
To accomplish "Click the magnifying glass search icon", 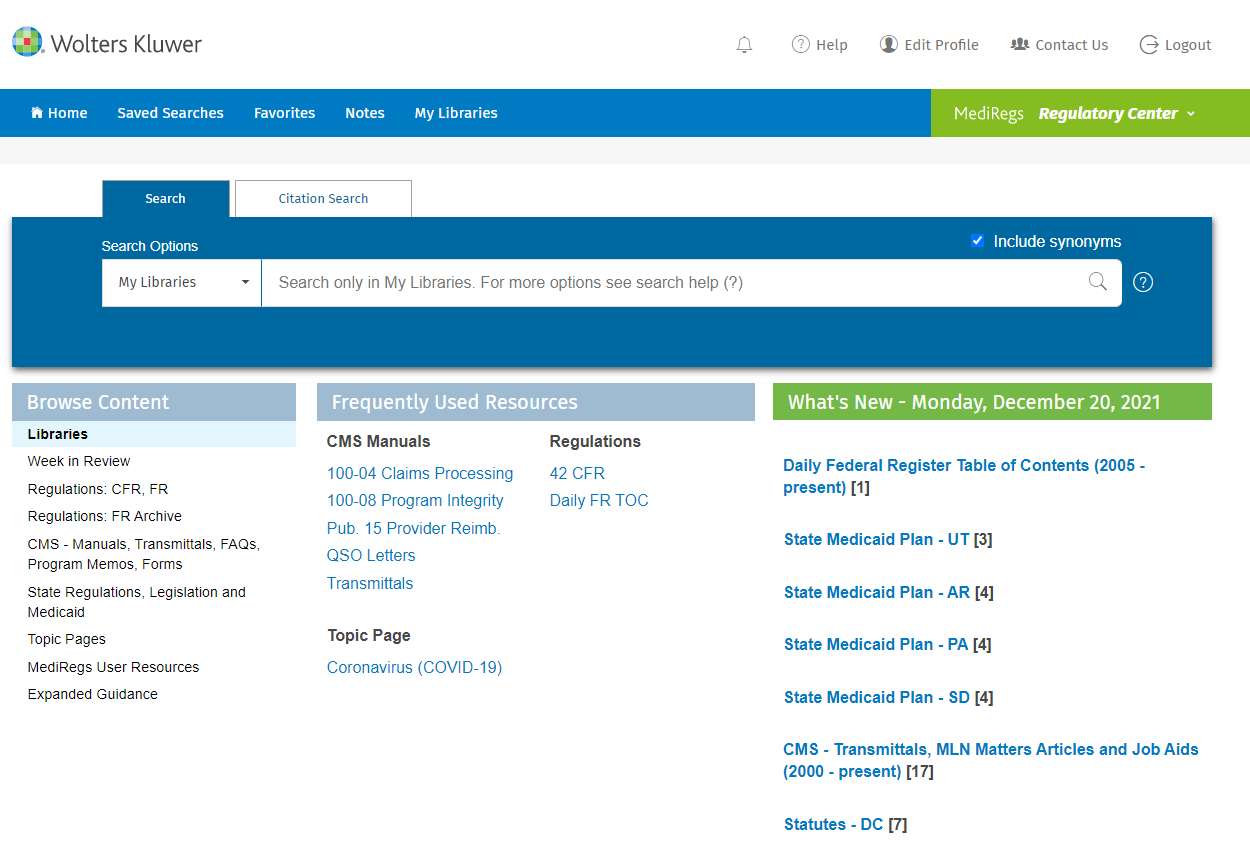I will (x=1097, y=282).
